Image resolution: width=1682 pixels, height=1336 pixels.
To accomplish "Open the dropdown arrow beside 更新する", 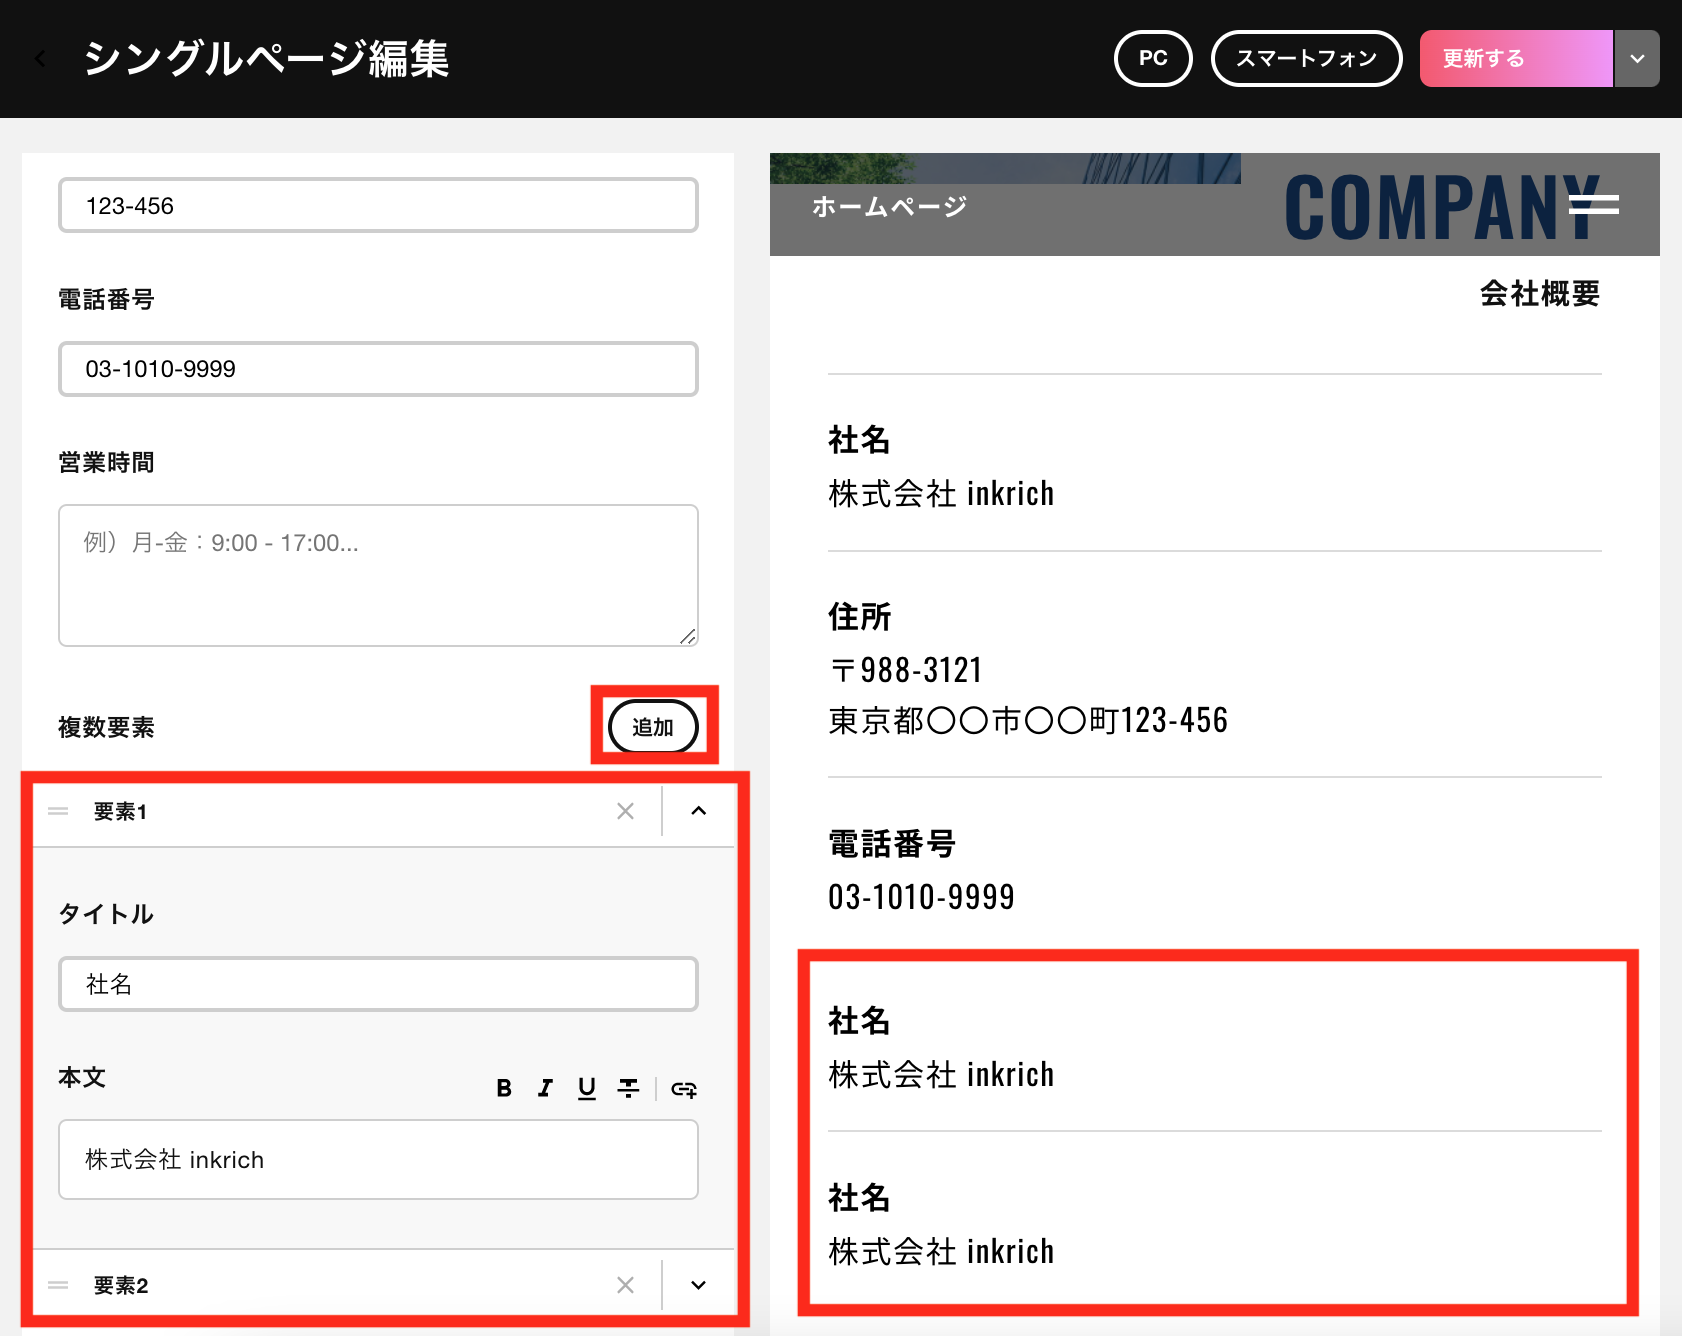I will 1637,59.
